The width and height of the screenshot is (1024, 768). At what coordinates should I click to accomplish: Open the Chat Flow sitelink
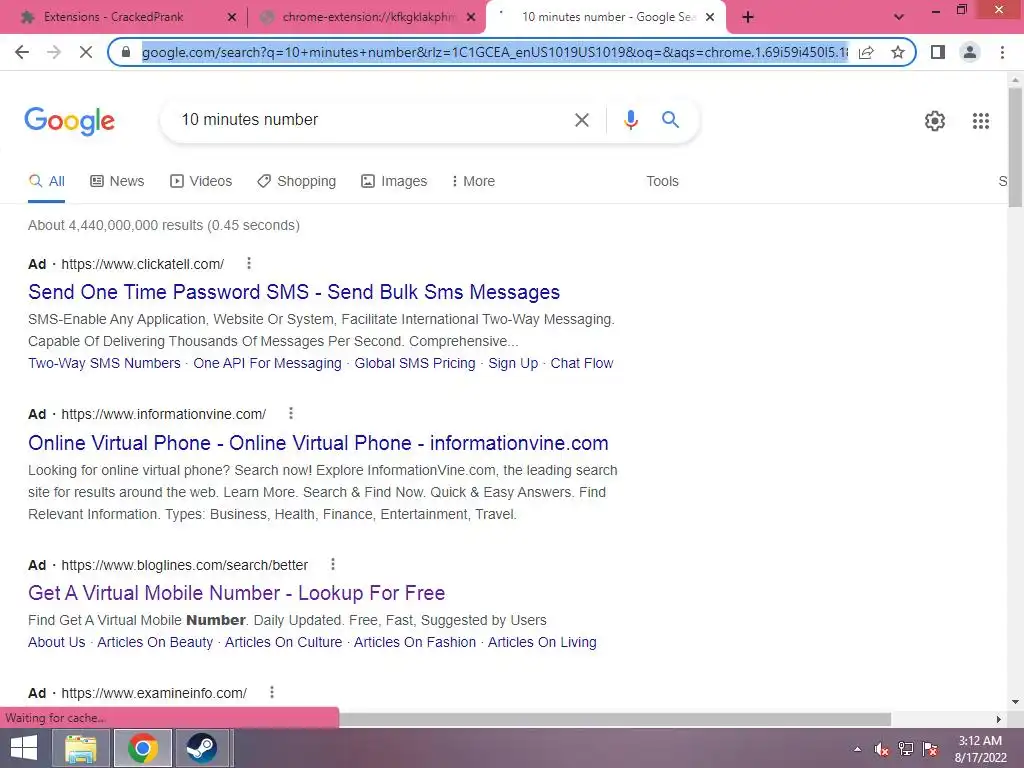coord(582,363)
